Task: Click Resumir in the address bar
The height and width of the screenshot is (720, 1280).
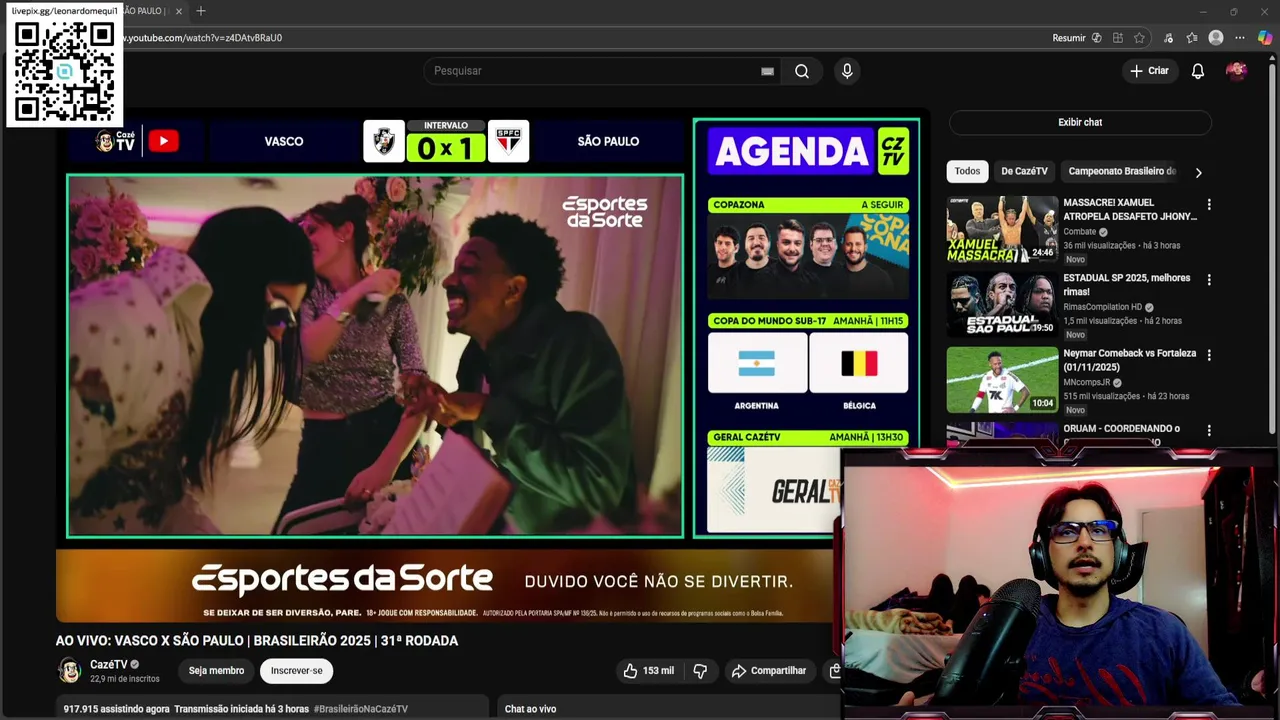Action: click(x=1068, y=38)
